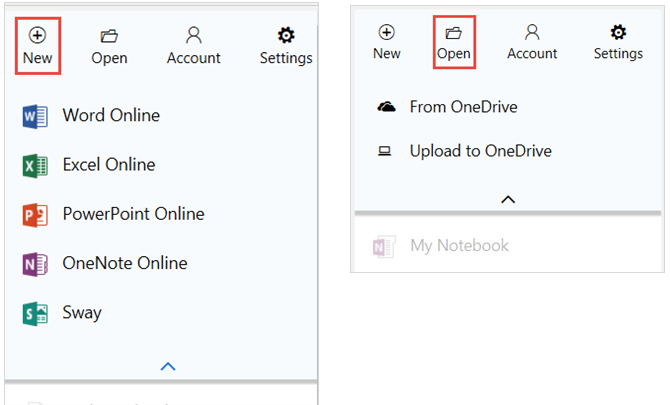This screenshot has width=670, height=405.
Task: Open My Notebook entry
Action: pos(459,246)
